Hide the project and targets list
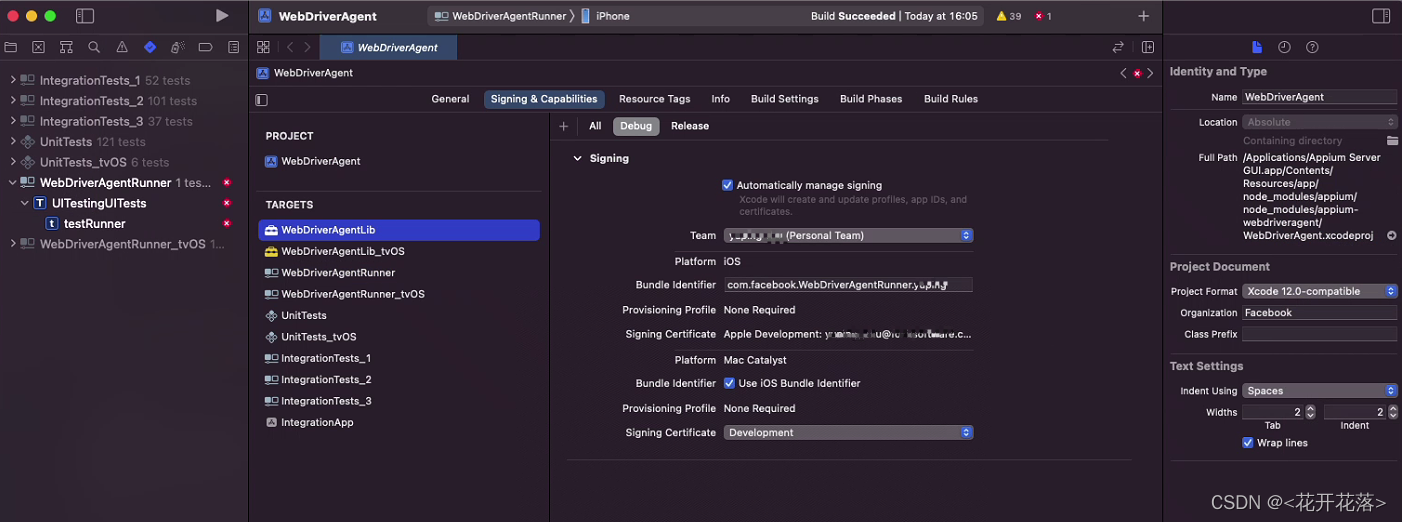Screen dimensions: 1402x522 click(262, 99)
